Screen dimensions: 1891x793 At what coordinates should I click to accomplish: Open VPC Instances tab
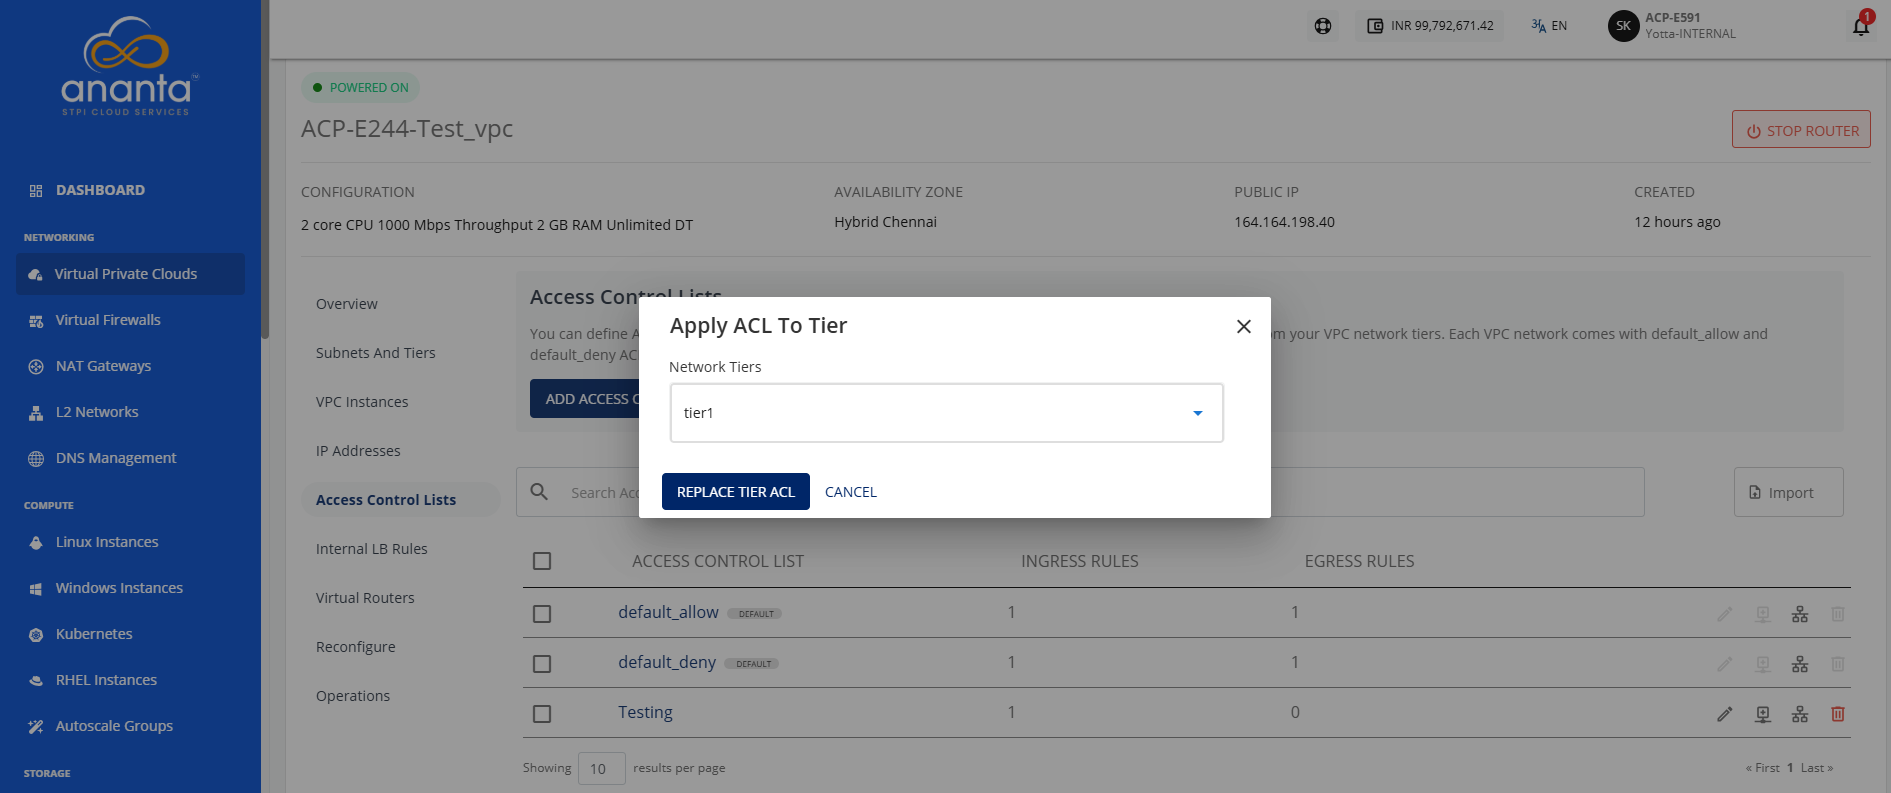point(362,402)
